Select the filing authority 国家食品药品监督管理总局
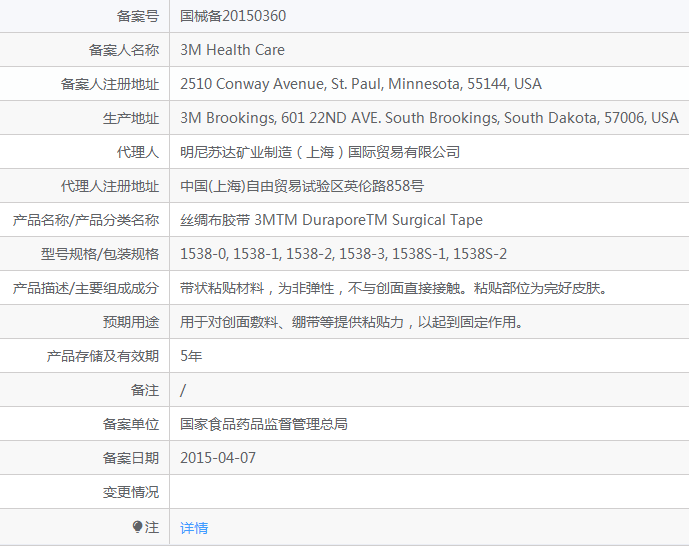Viewport: 689px width, 546px height. (x=264, y=424)
